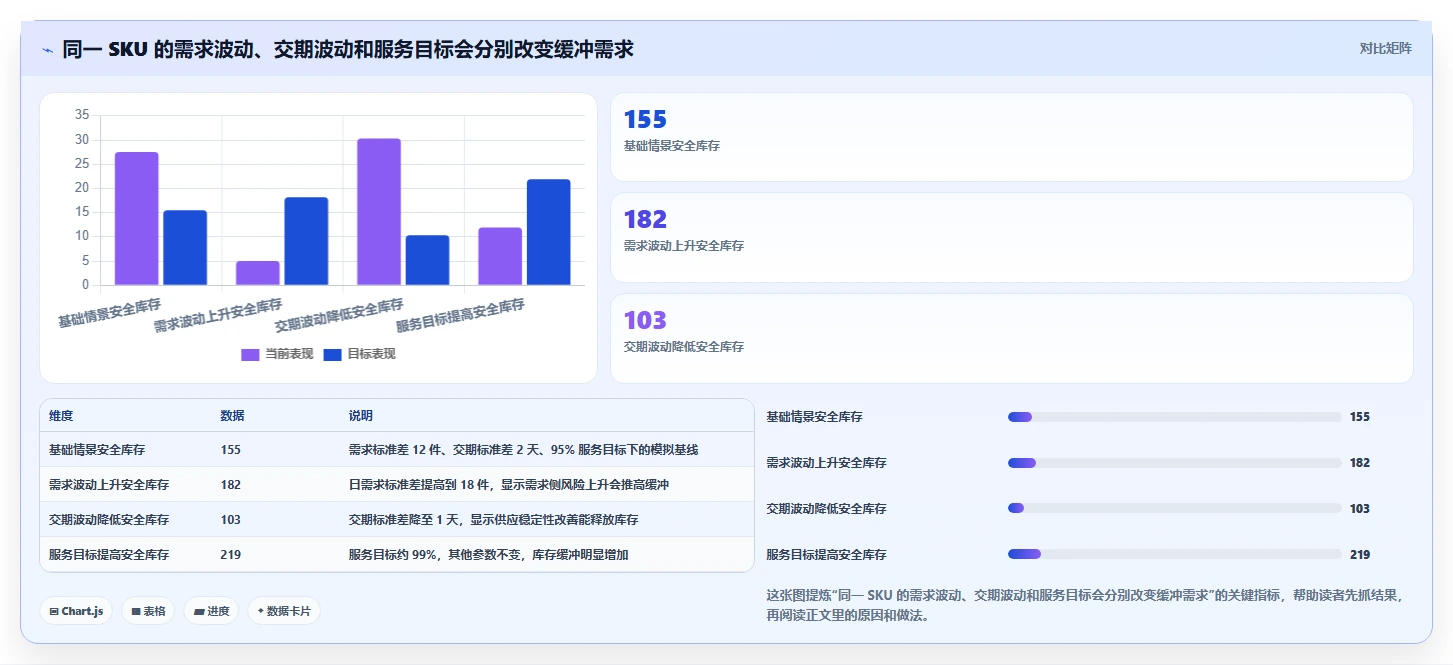
Task: Select the 基础情景安全库存 table row name
Action: pyautogui.click(x=97, y=450)
